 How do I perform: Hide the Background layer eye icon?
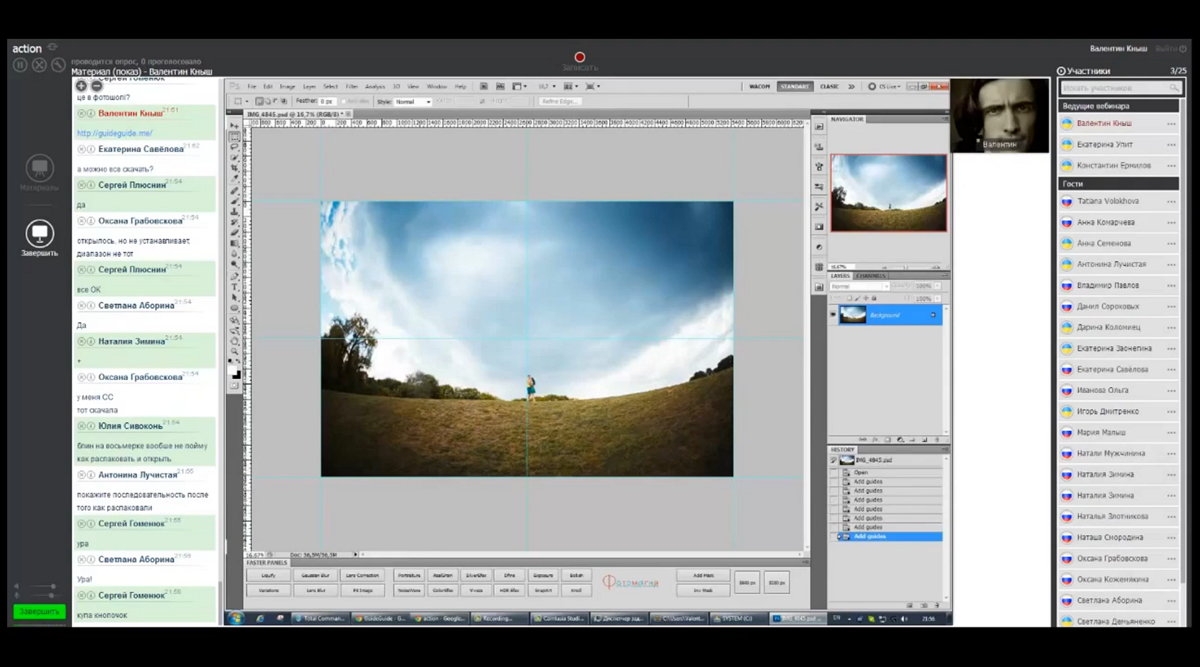pyautogui.click(x=833, y=314)
